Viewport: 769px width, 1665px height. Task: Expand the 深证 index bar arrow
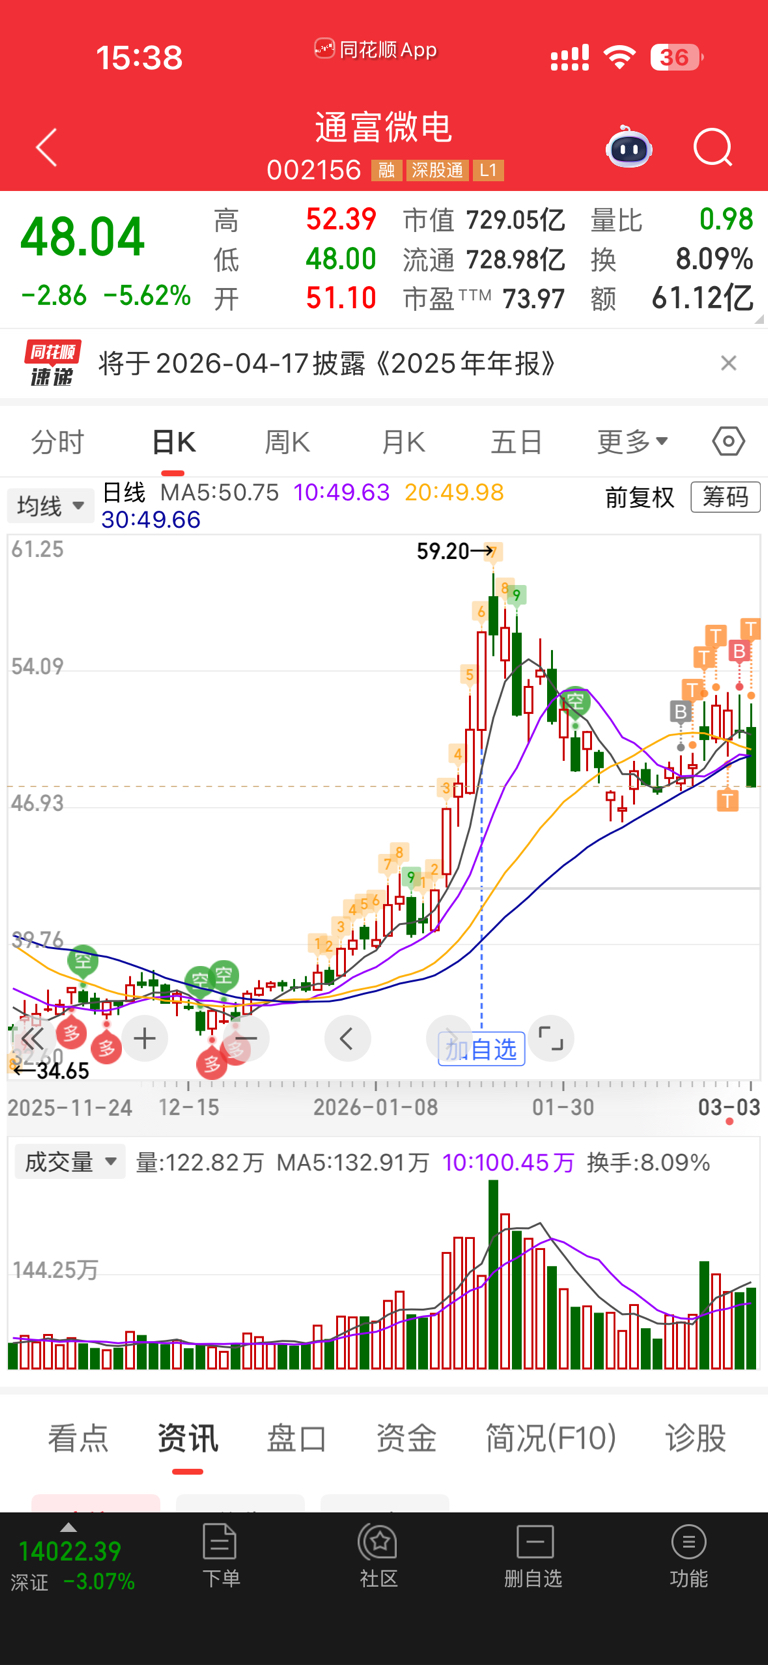[x=68, y=1527]
